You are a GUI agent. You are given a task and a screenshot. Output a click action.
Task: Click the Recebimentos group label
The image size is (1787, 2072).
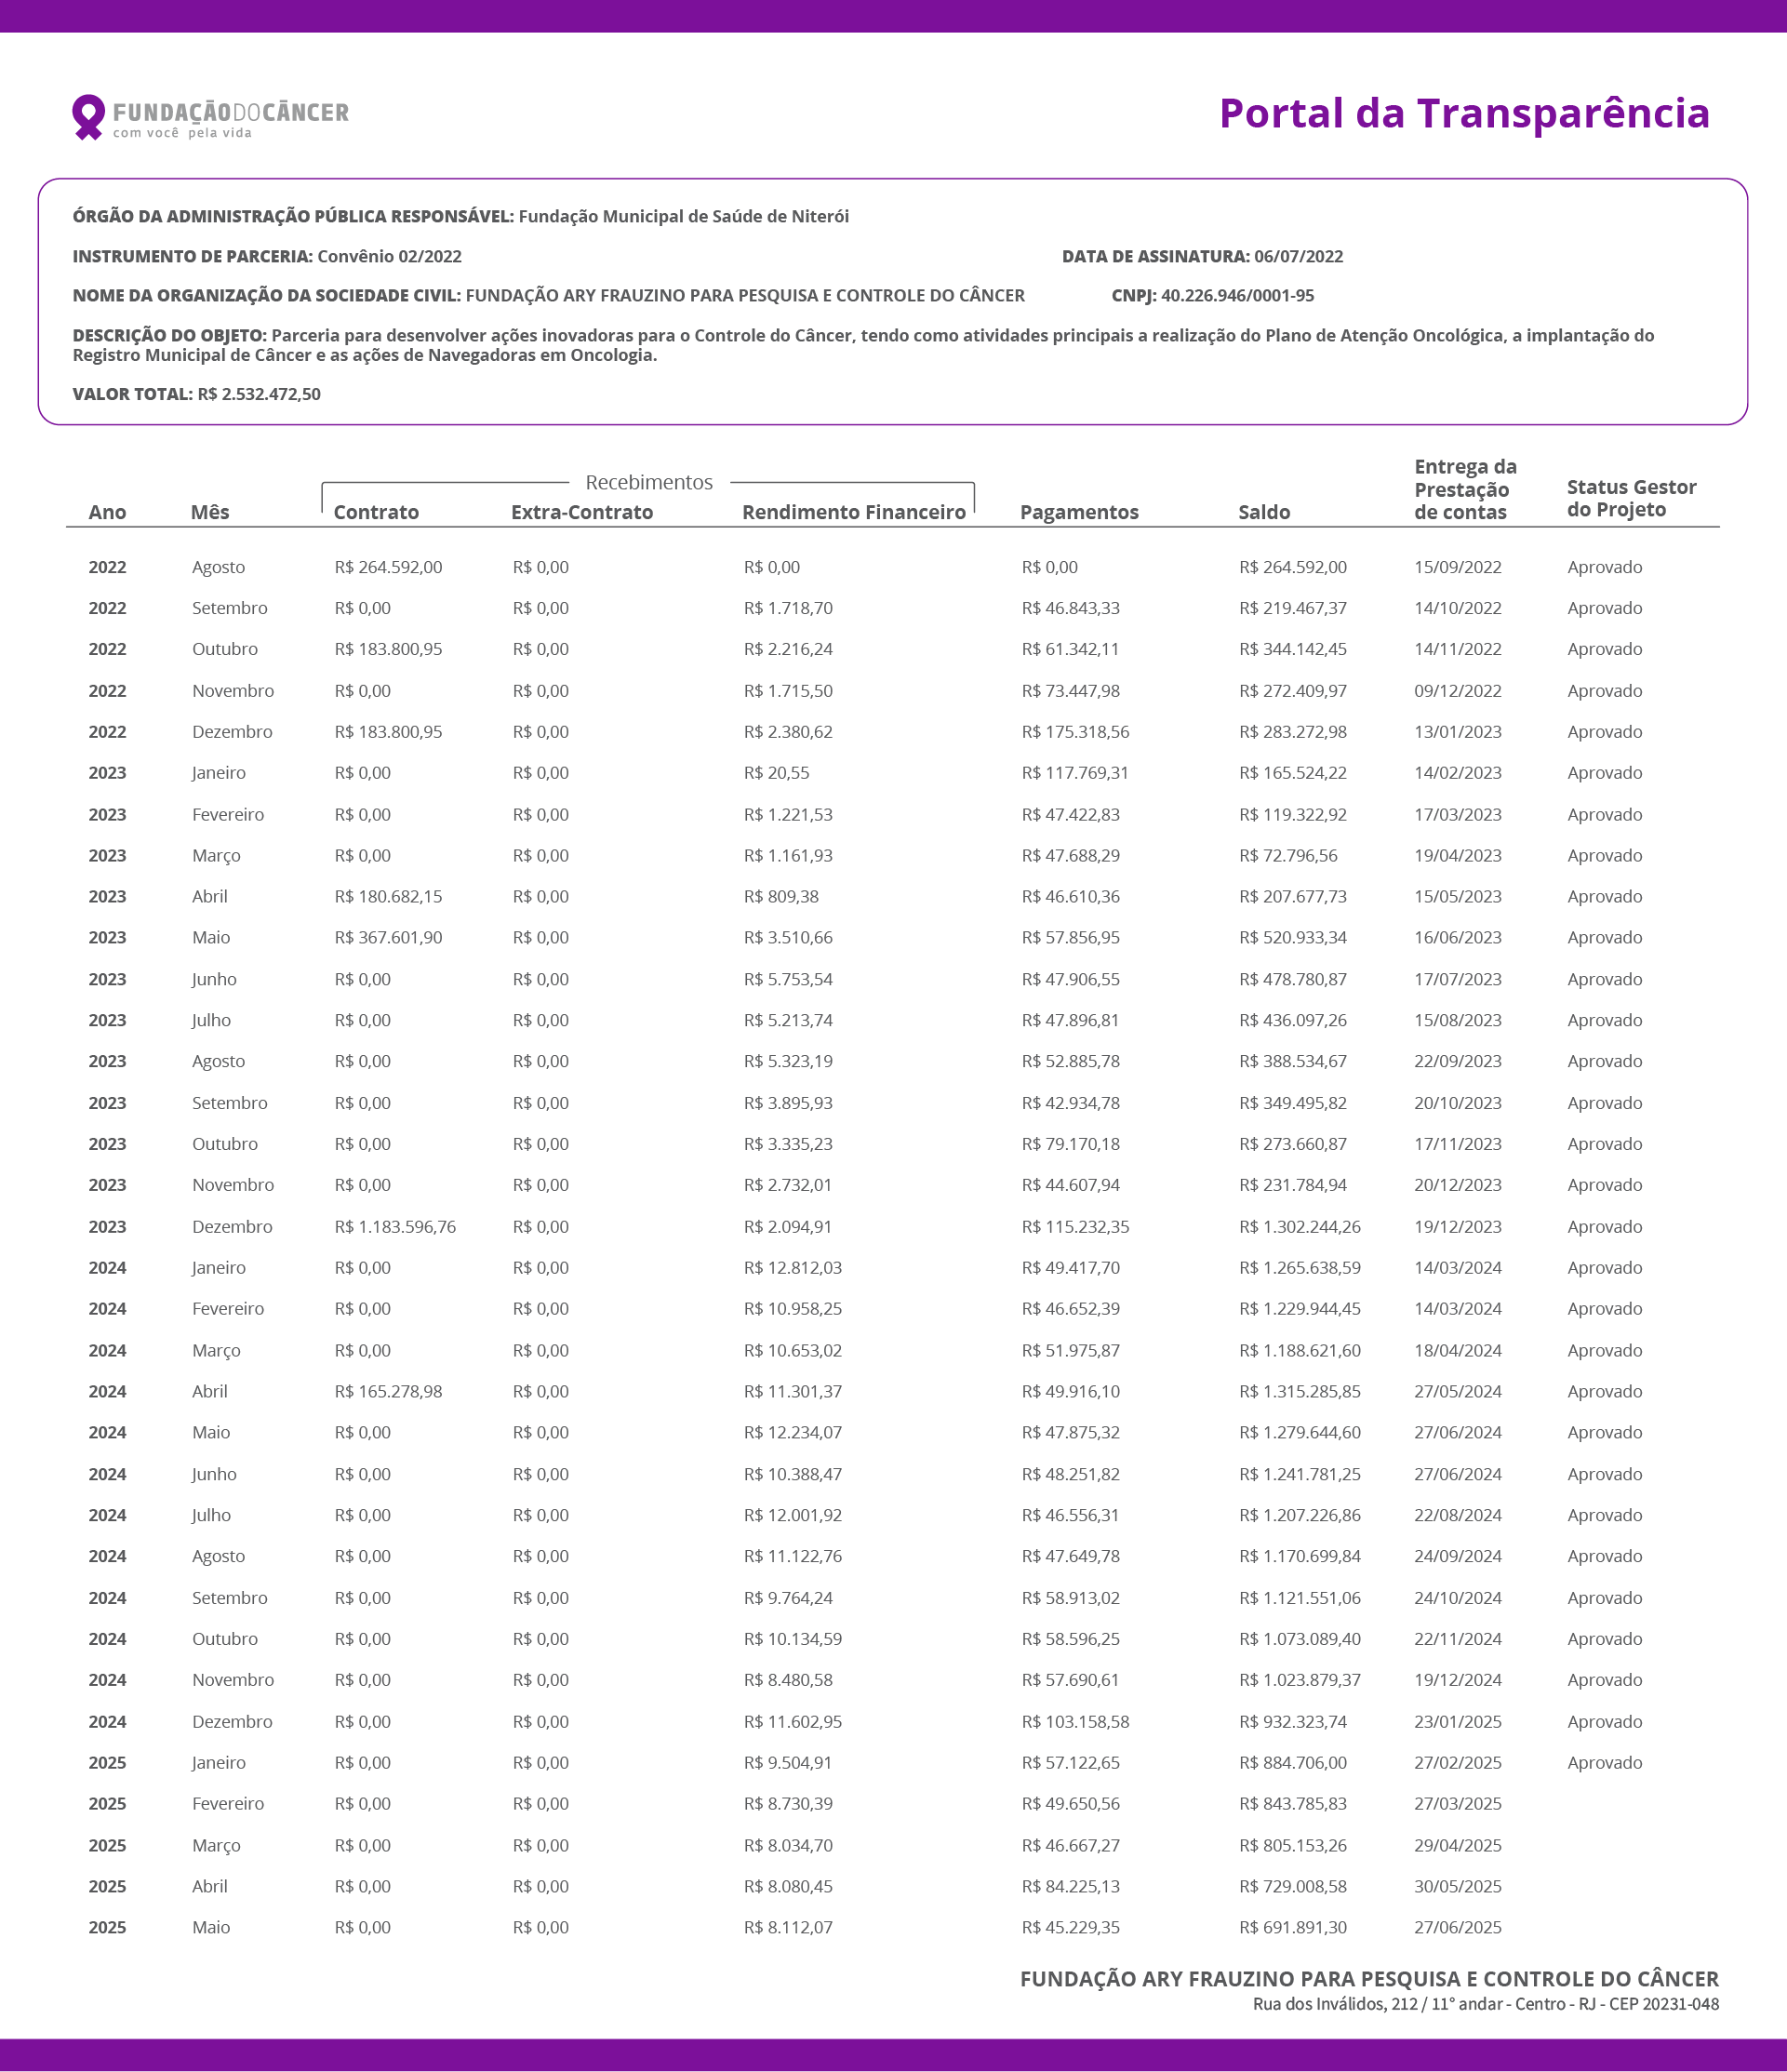pos(649,482)
